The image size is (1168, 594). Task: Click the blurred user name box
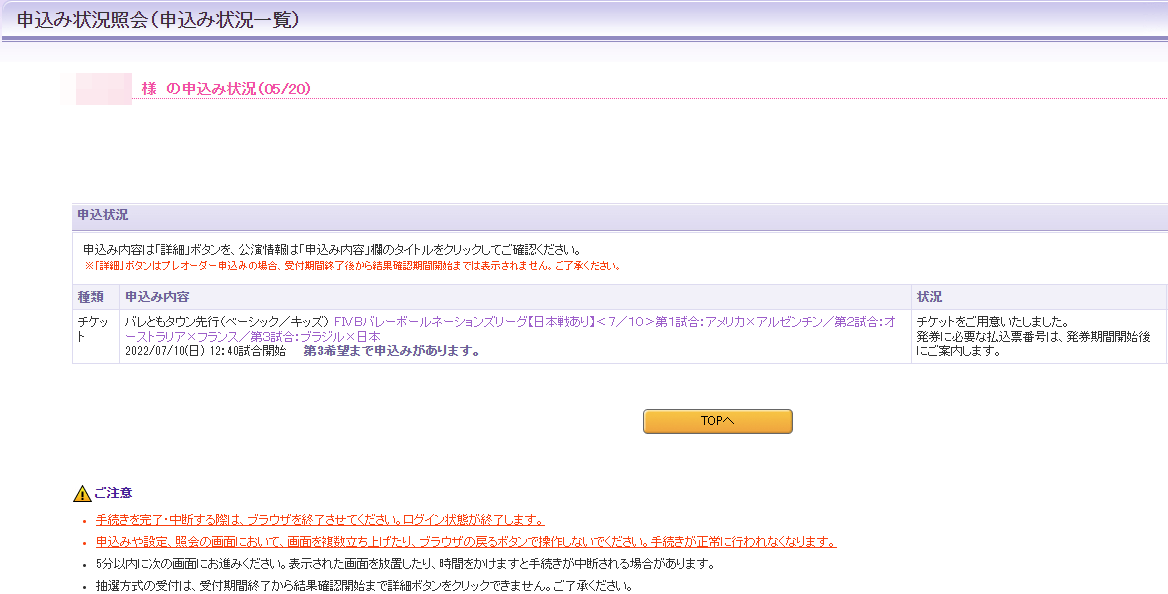click(104, 89)
